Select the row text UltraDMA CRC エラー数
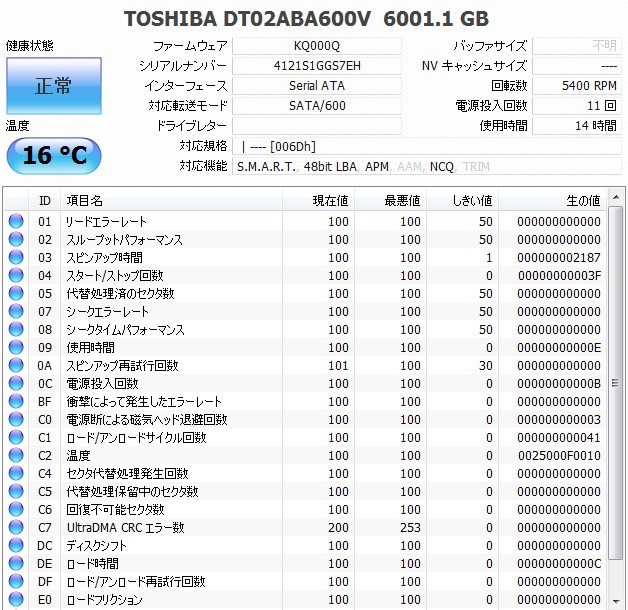Image resolution: width=628 pixels, height=610 pixels. click(x=125, y=527)
